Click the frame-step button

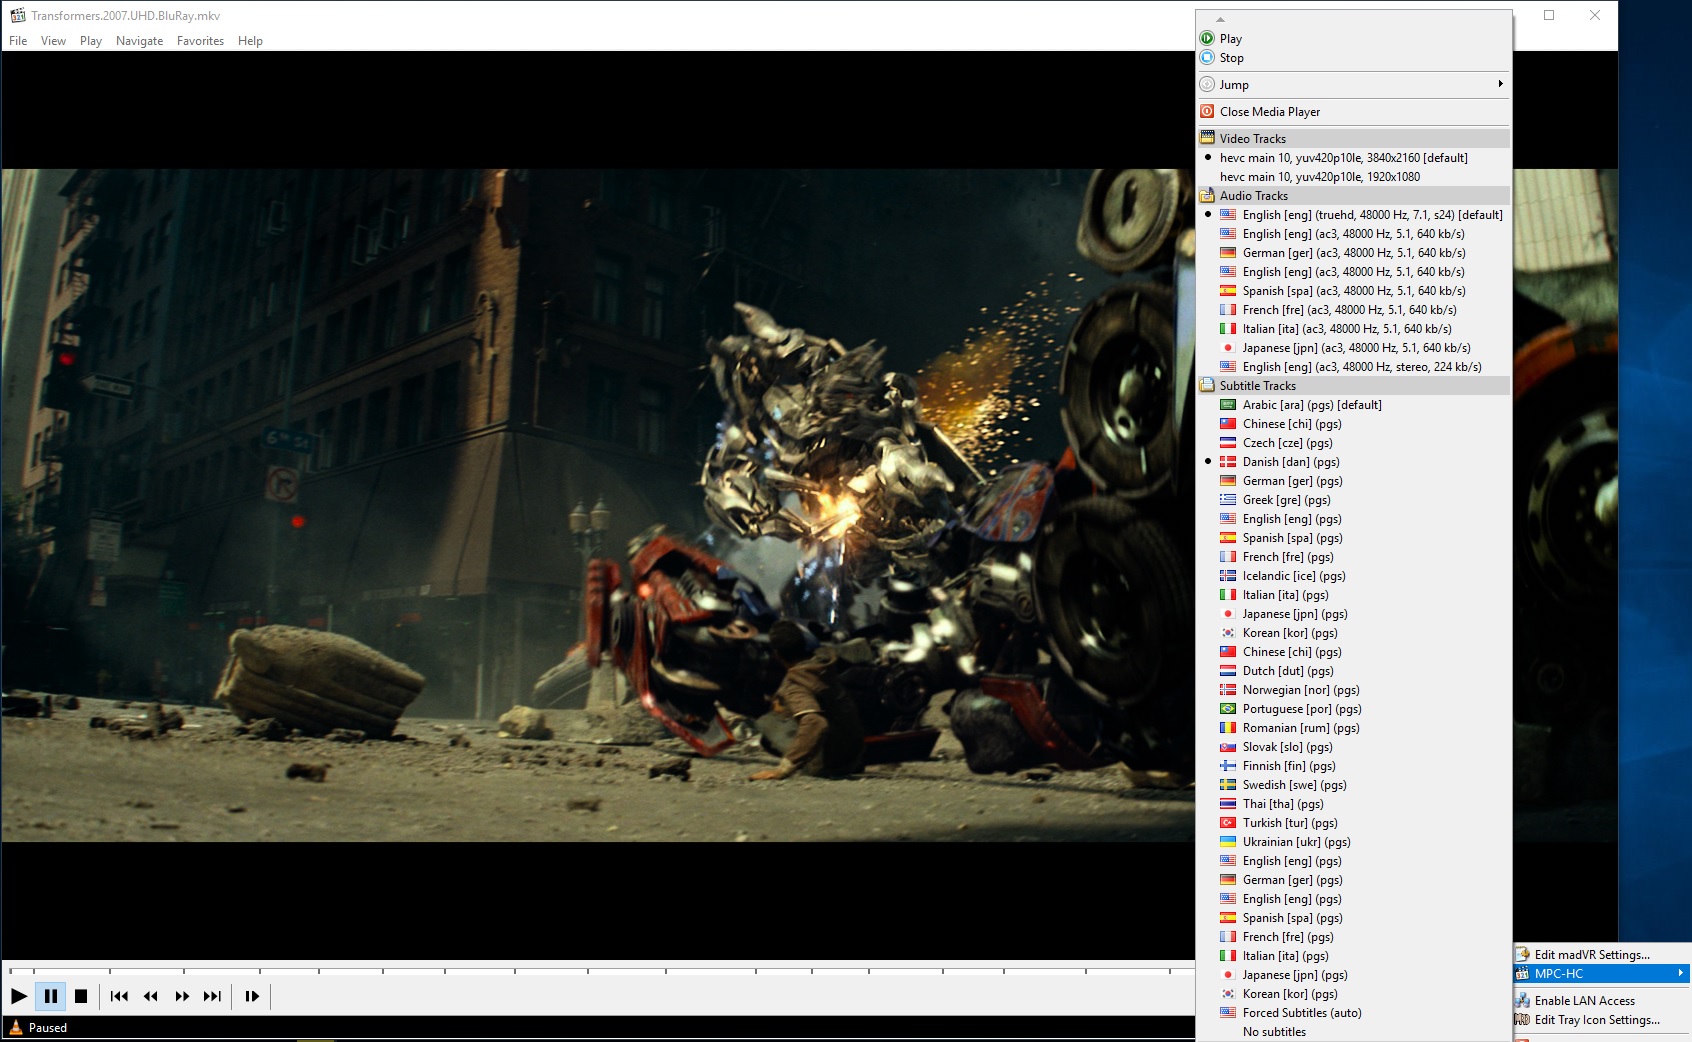click(252, 996)
